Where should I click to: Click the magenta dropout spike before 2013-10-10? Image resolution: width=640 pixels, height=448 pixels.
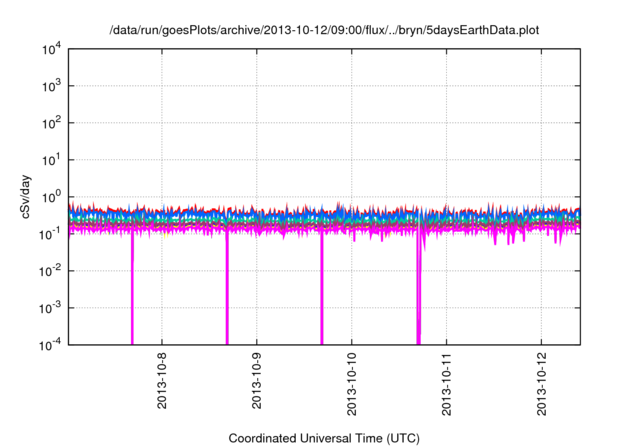point(322,288)
